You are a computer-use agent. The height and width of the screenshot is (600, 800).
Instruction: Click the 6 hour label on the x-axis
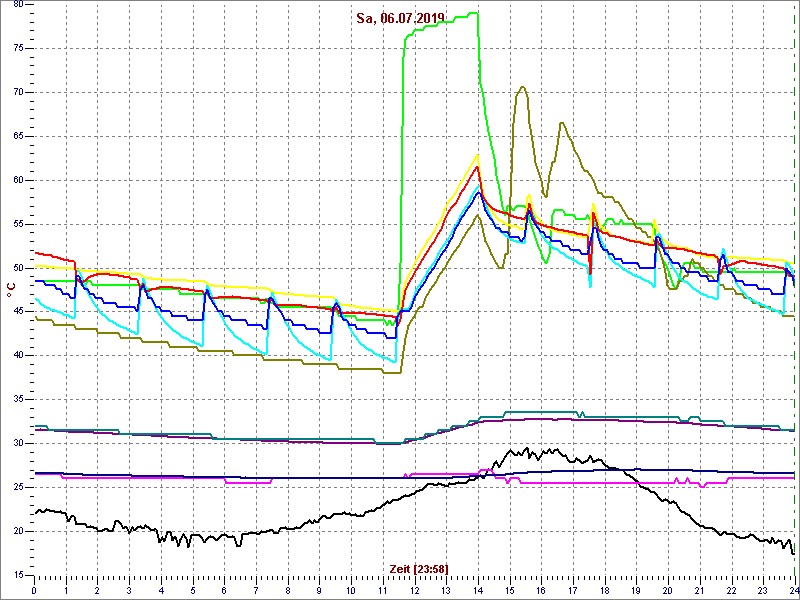[224, 590]
